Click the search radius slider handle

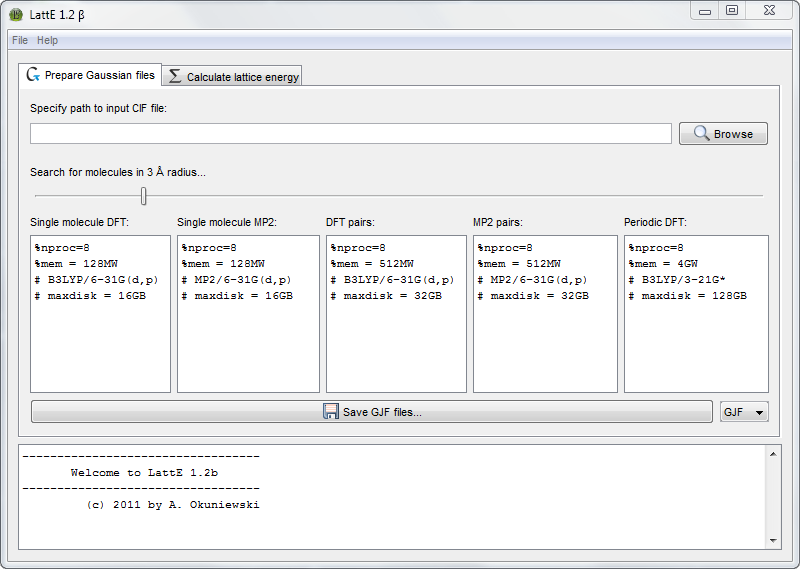(x=144, y=196)
